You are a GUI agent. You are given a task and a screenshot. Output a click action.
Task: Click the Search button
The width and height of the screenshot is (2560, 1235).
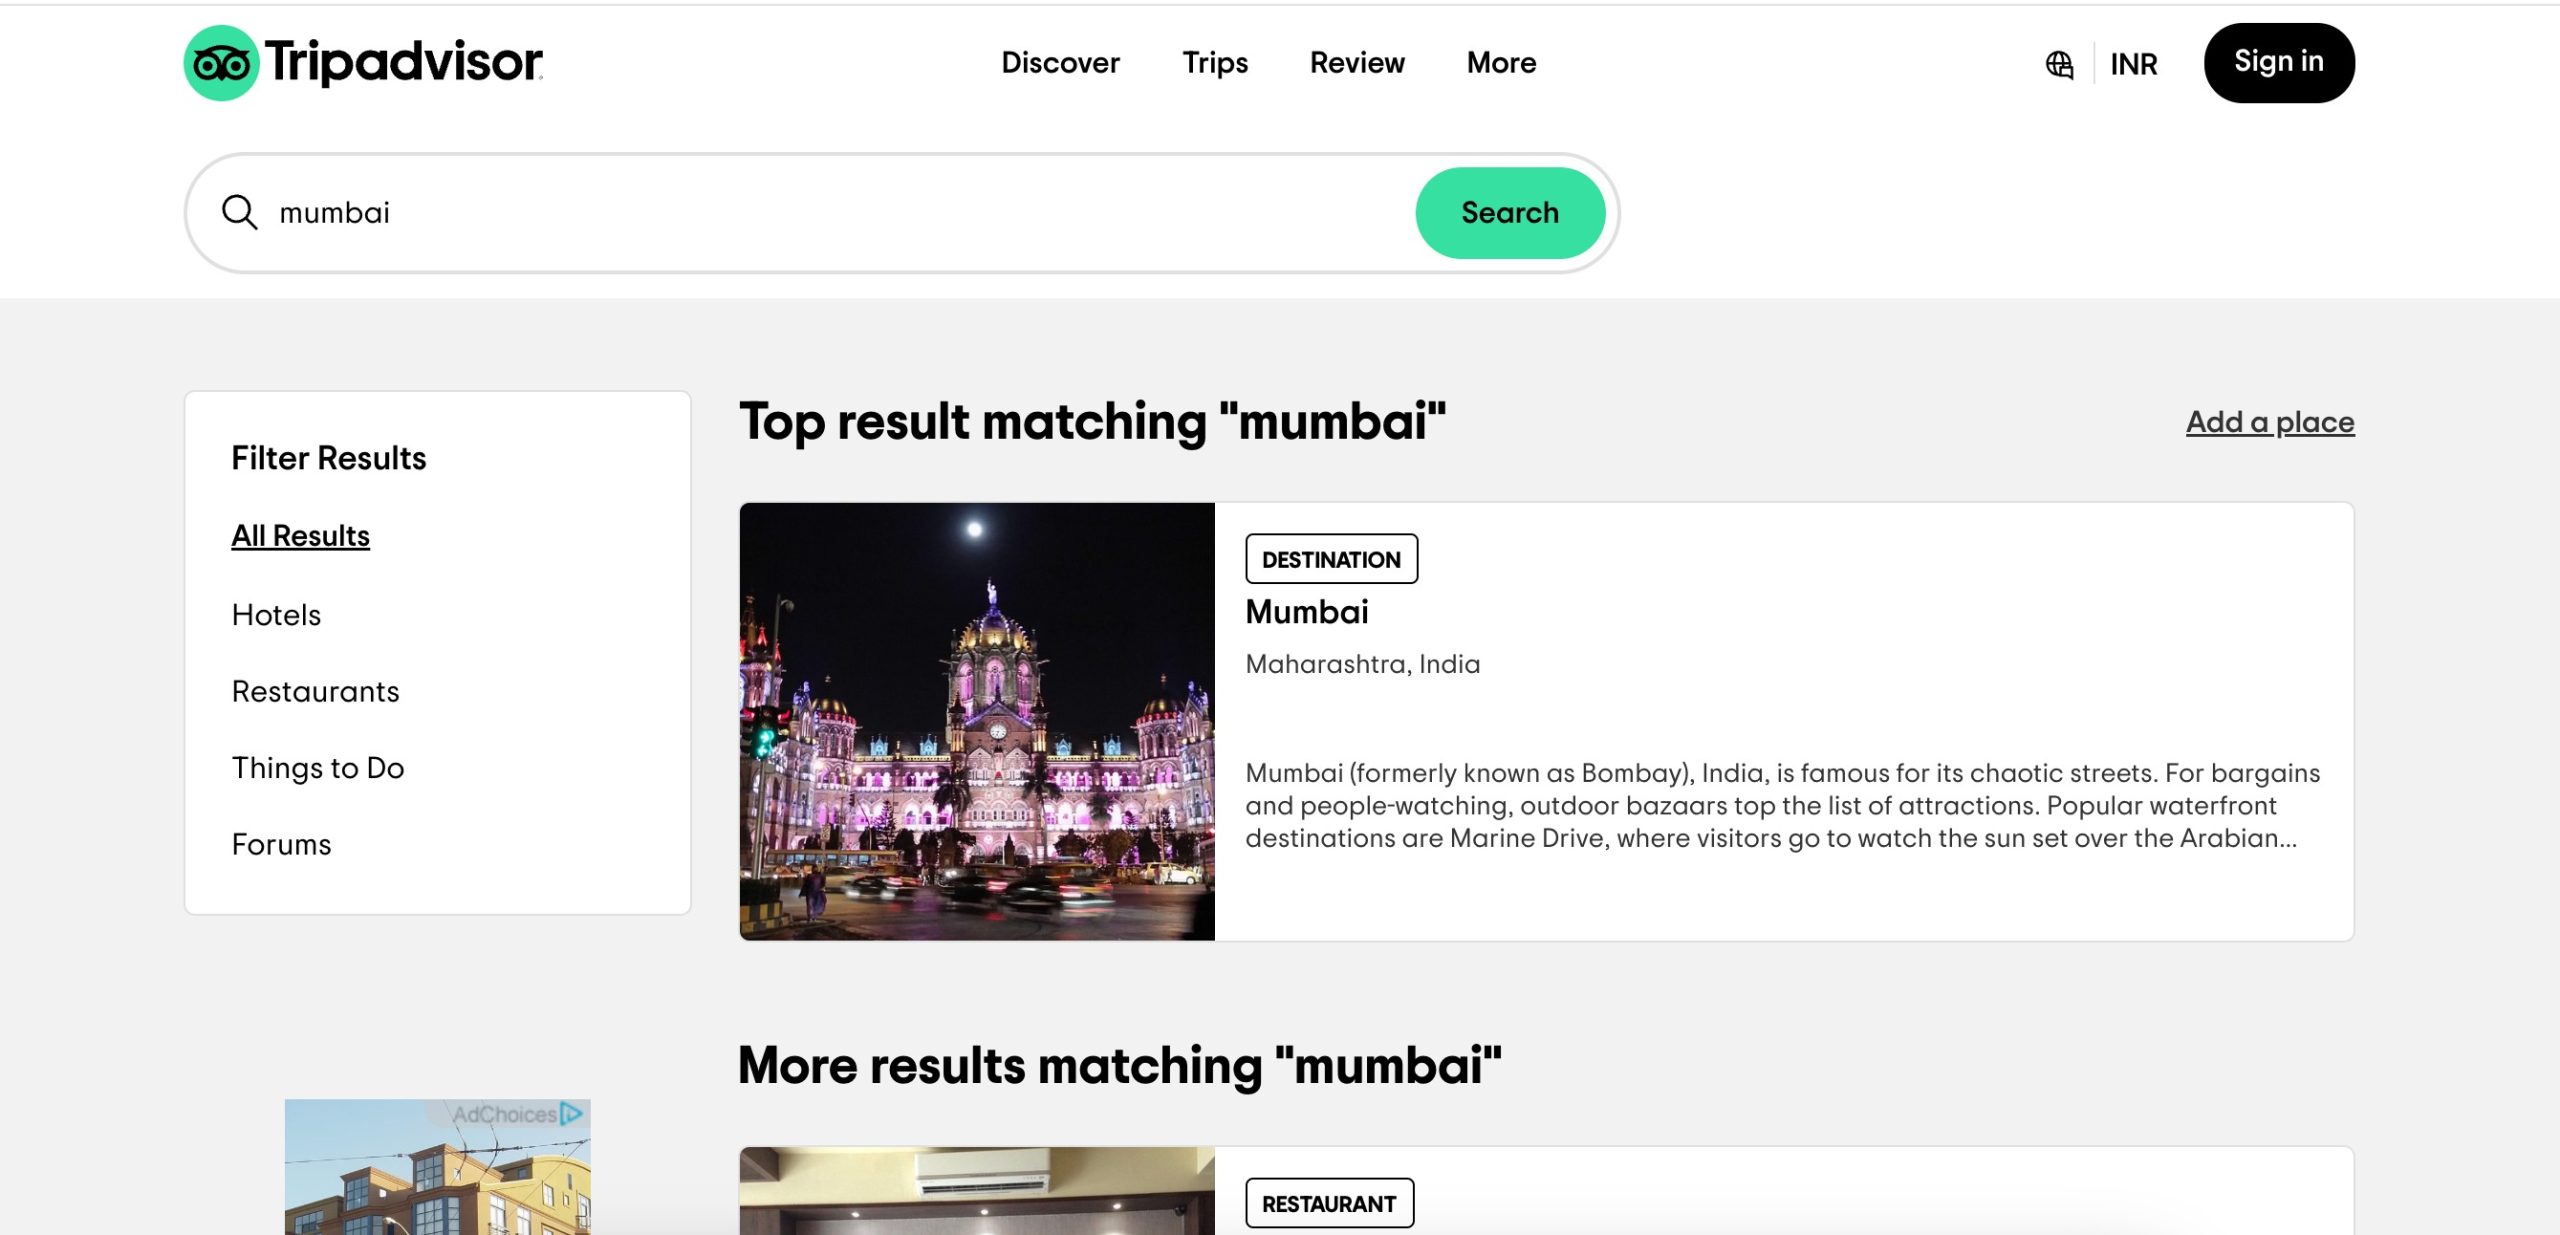1509,212
